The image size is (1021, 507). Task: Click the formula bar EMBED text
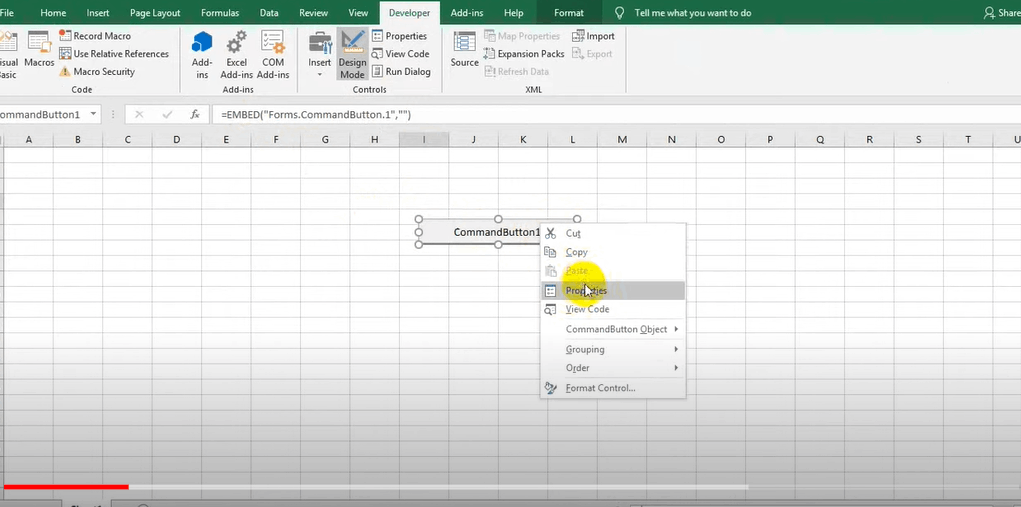tap(316, 115)
